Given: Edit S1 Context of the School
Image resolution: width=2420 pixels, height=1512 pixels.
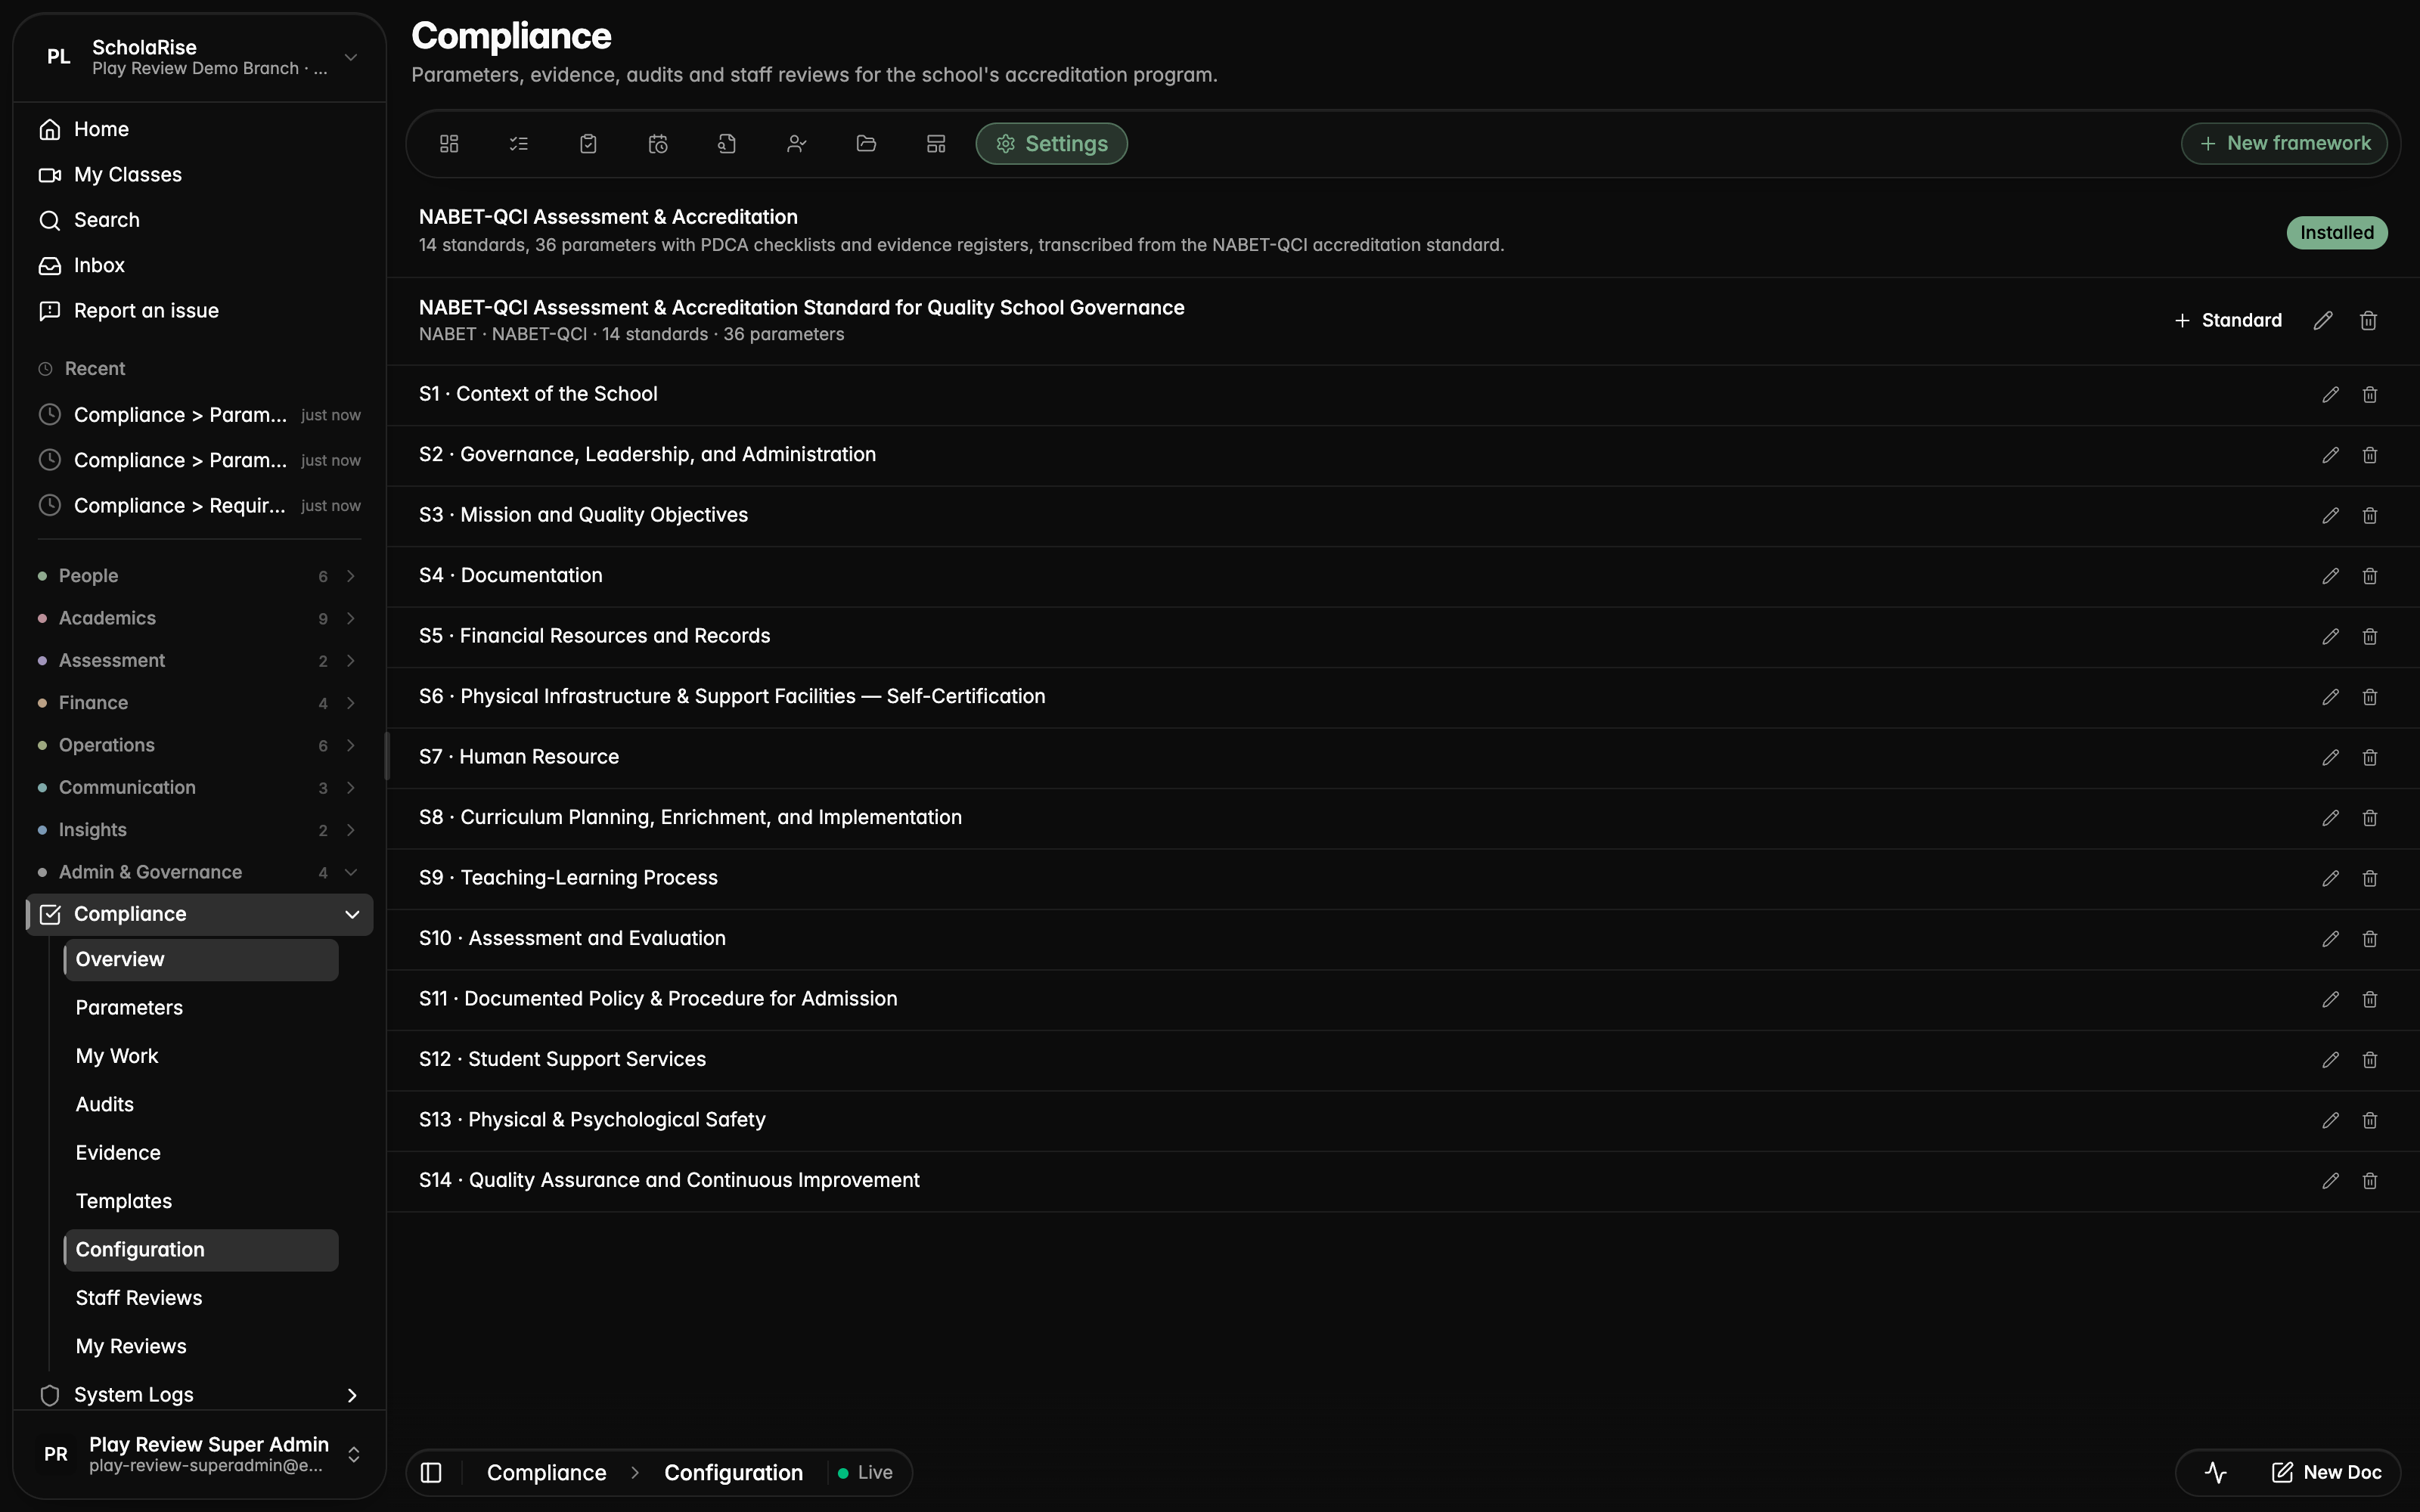Looking at the screenshot, I should coord(2330,395).
